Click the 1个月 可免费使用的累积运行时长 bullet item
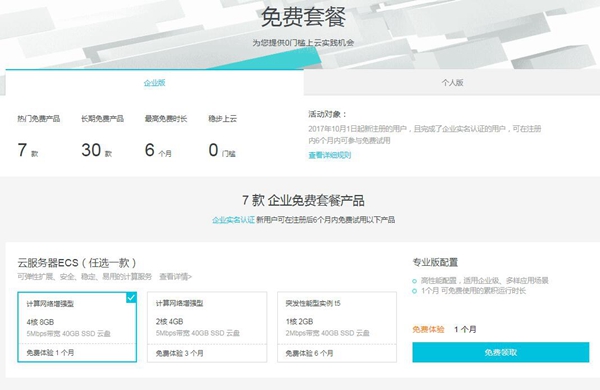Screen dimensions: 600x390 (x=469, y=291)
